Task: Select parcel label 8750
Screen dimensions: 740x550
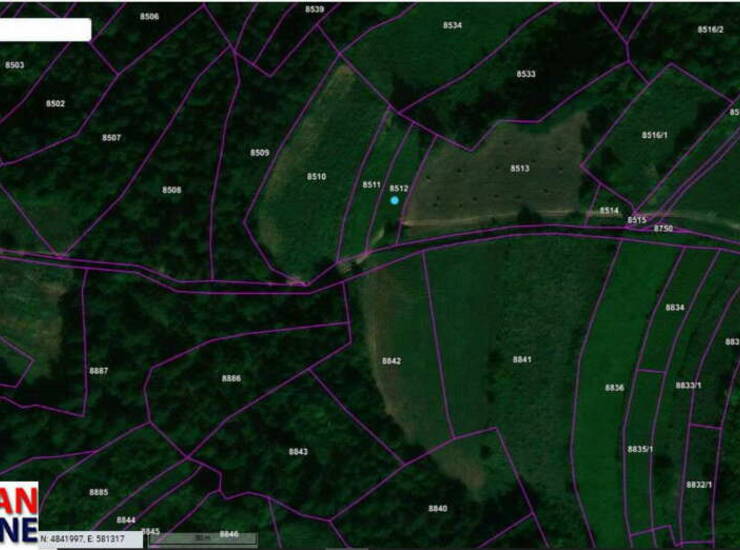Action: 663,228
